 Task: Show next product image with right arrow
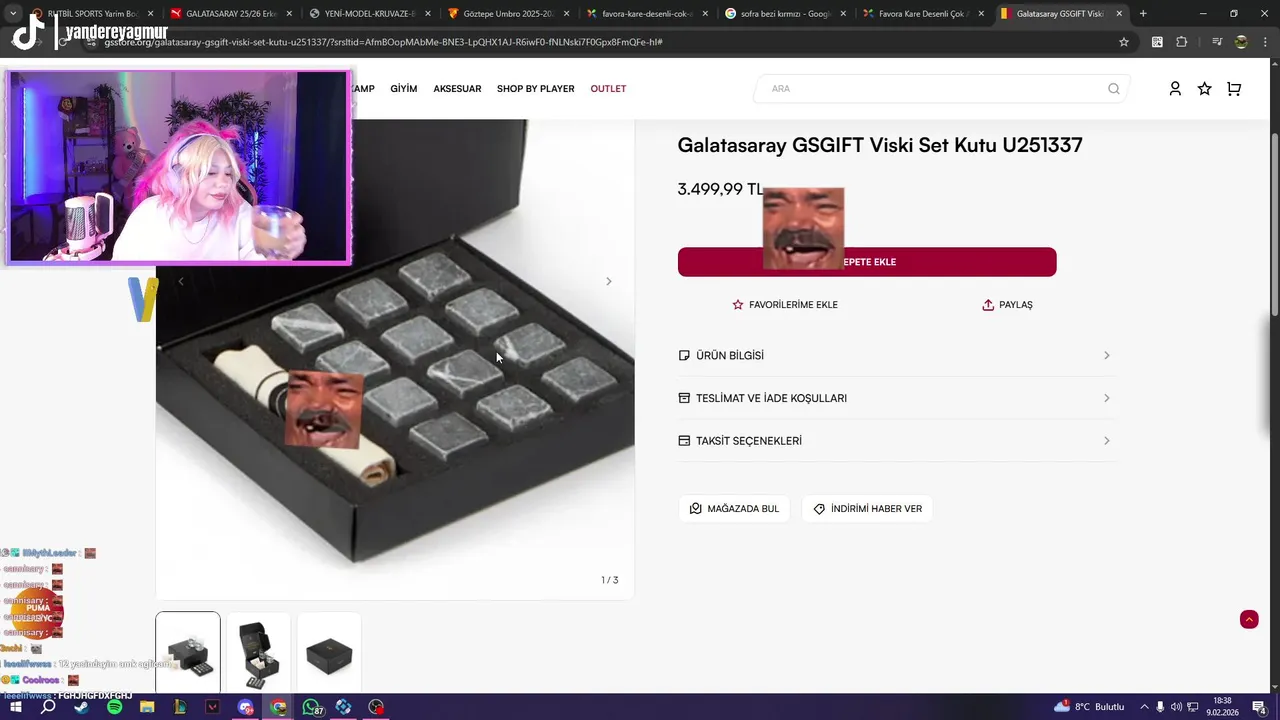[608, 281]
